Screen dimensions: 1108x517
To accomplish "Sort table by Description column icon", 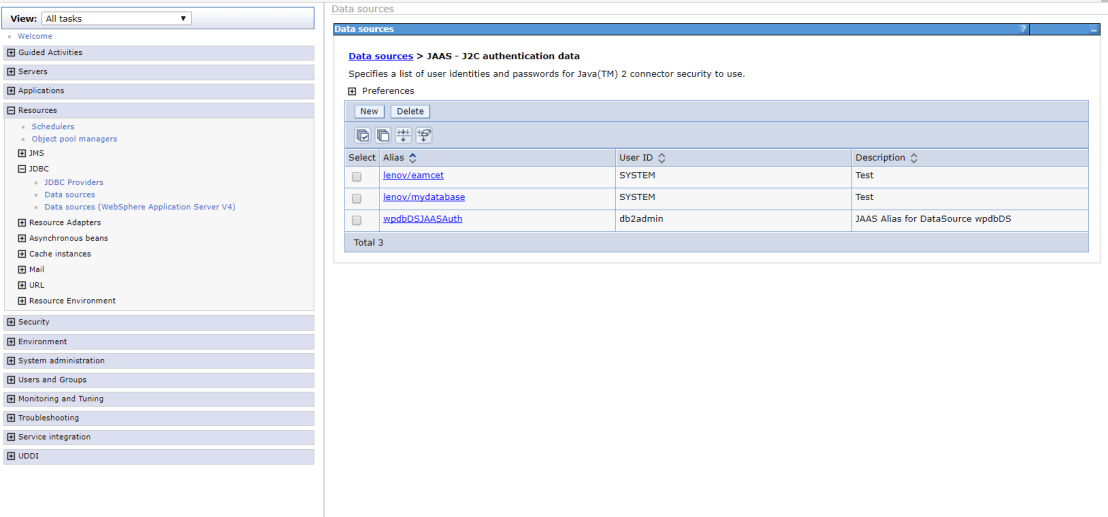I will [x=913, y=158].
